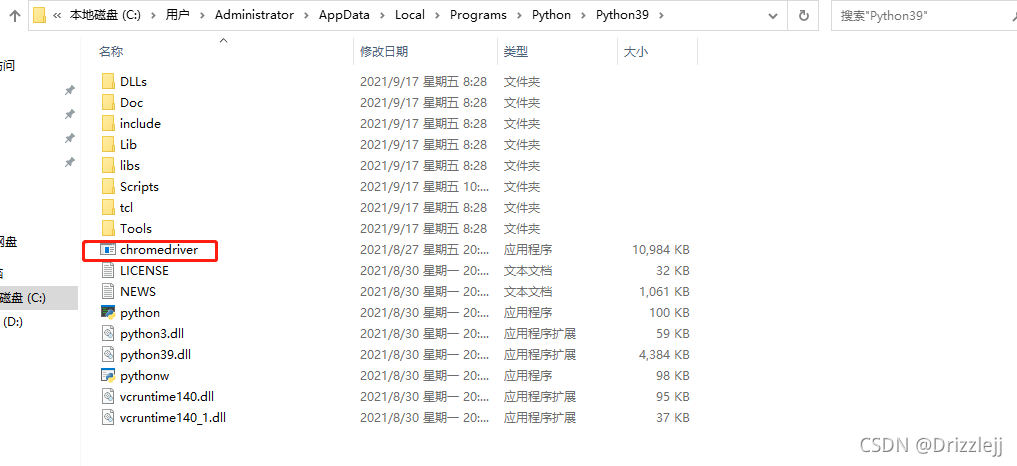Viewport: 1017px width, 466px height.
Task: Click the folder icon in address bar
Action: coord(40,14)
